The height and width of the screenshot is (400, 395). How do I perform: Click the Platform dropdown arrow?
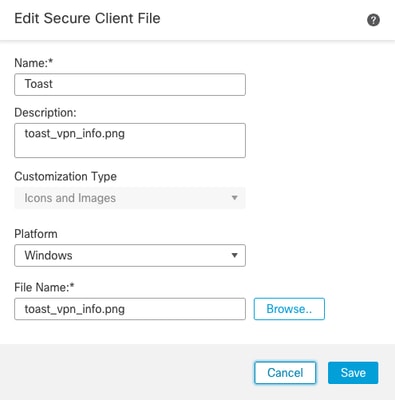235,255
